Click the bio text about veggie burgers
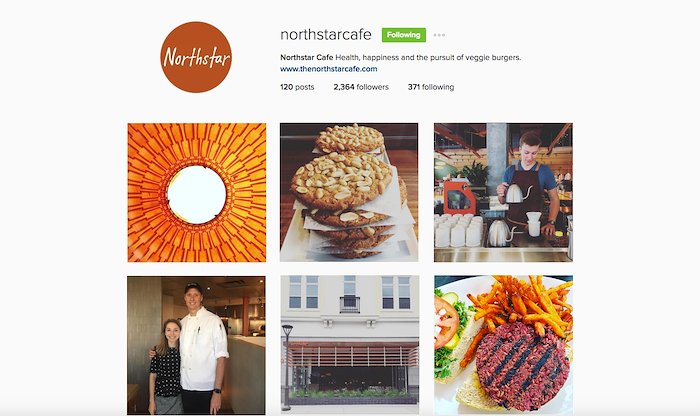This screenshot has height=416, width=700. pos(428,57)
